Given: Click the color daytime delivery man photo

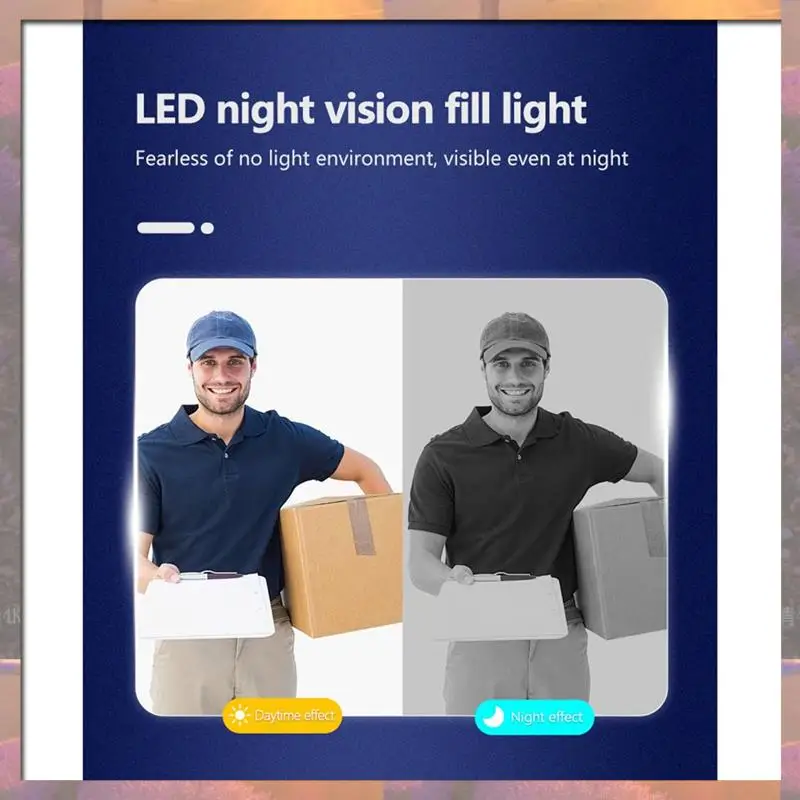Looking at the screenshot, I should (269, 497).
